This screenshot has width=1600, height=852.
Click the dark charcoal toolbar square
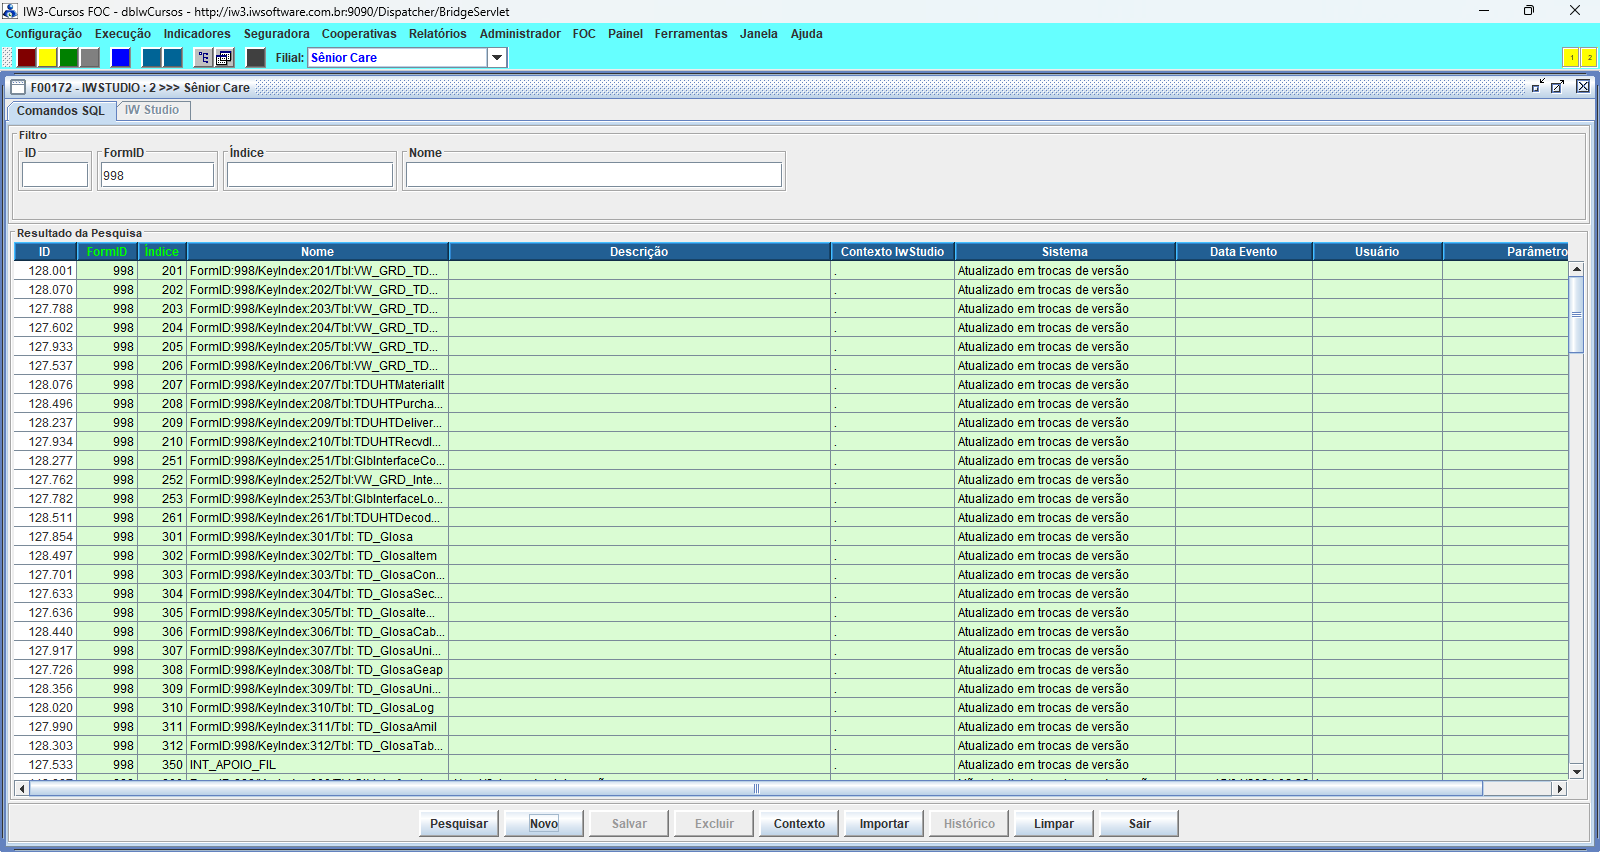point(256,57)
